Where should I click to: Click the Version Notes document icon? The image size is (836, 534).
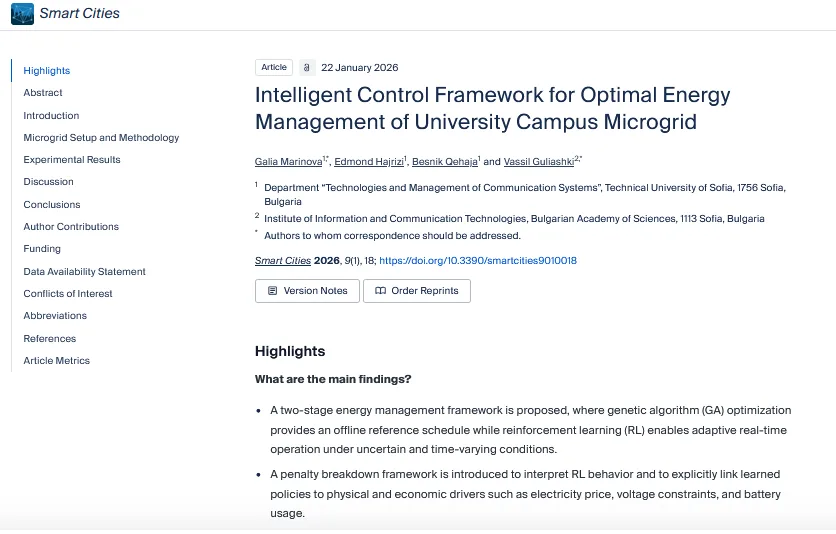coord(272,291)
